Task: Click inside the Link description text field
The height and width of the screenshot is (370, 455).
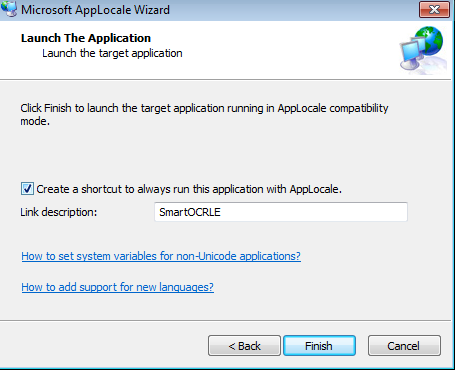Action: click(x=281, y=212)
